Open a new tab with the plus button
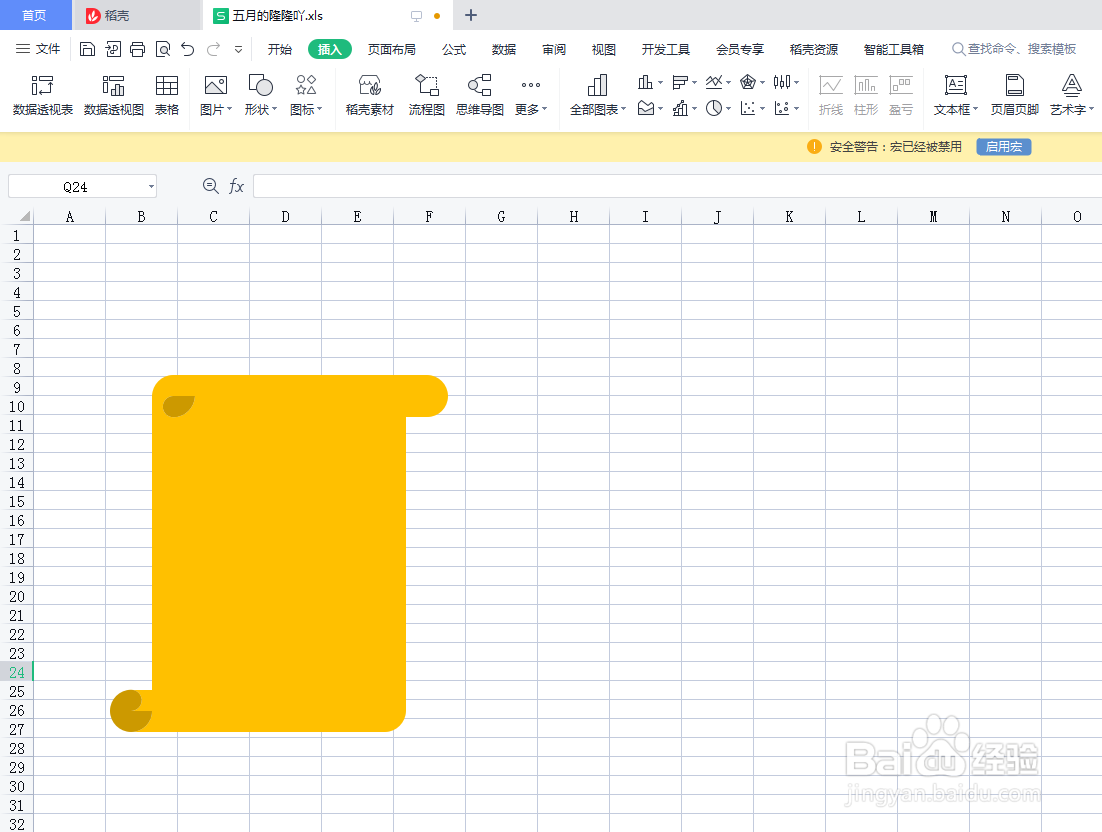1102x832 pixels. [x=470, y=15]
